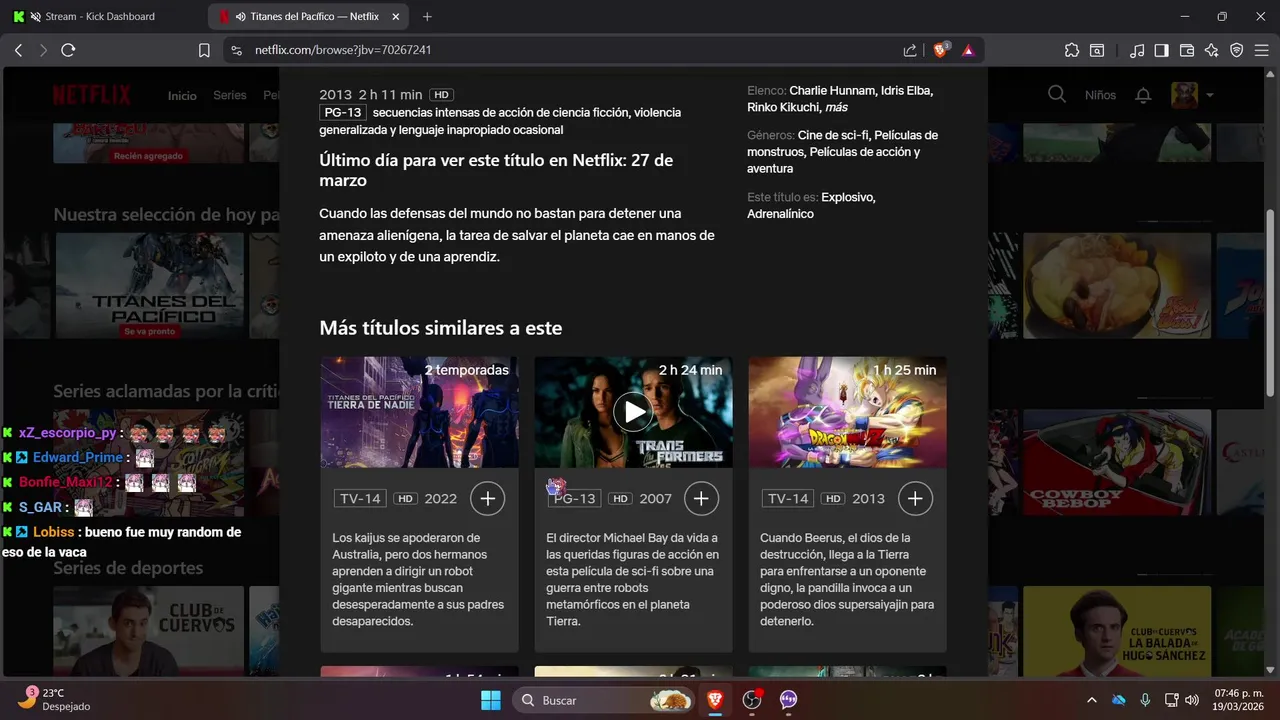Open the Leo AI sparkle icon

pyautogui.click(x=1212, y=50)
